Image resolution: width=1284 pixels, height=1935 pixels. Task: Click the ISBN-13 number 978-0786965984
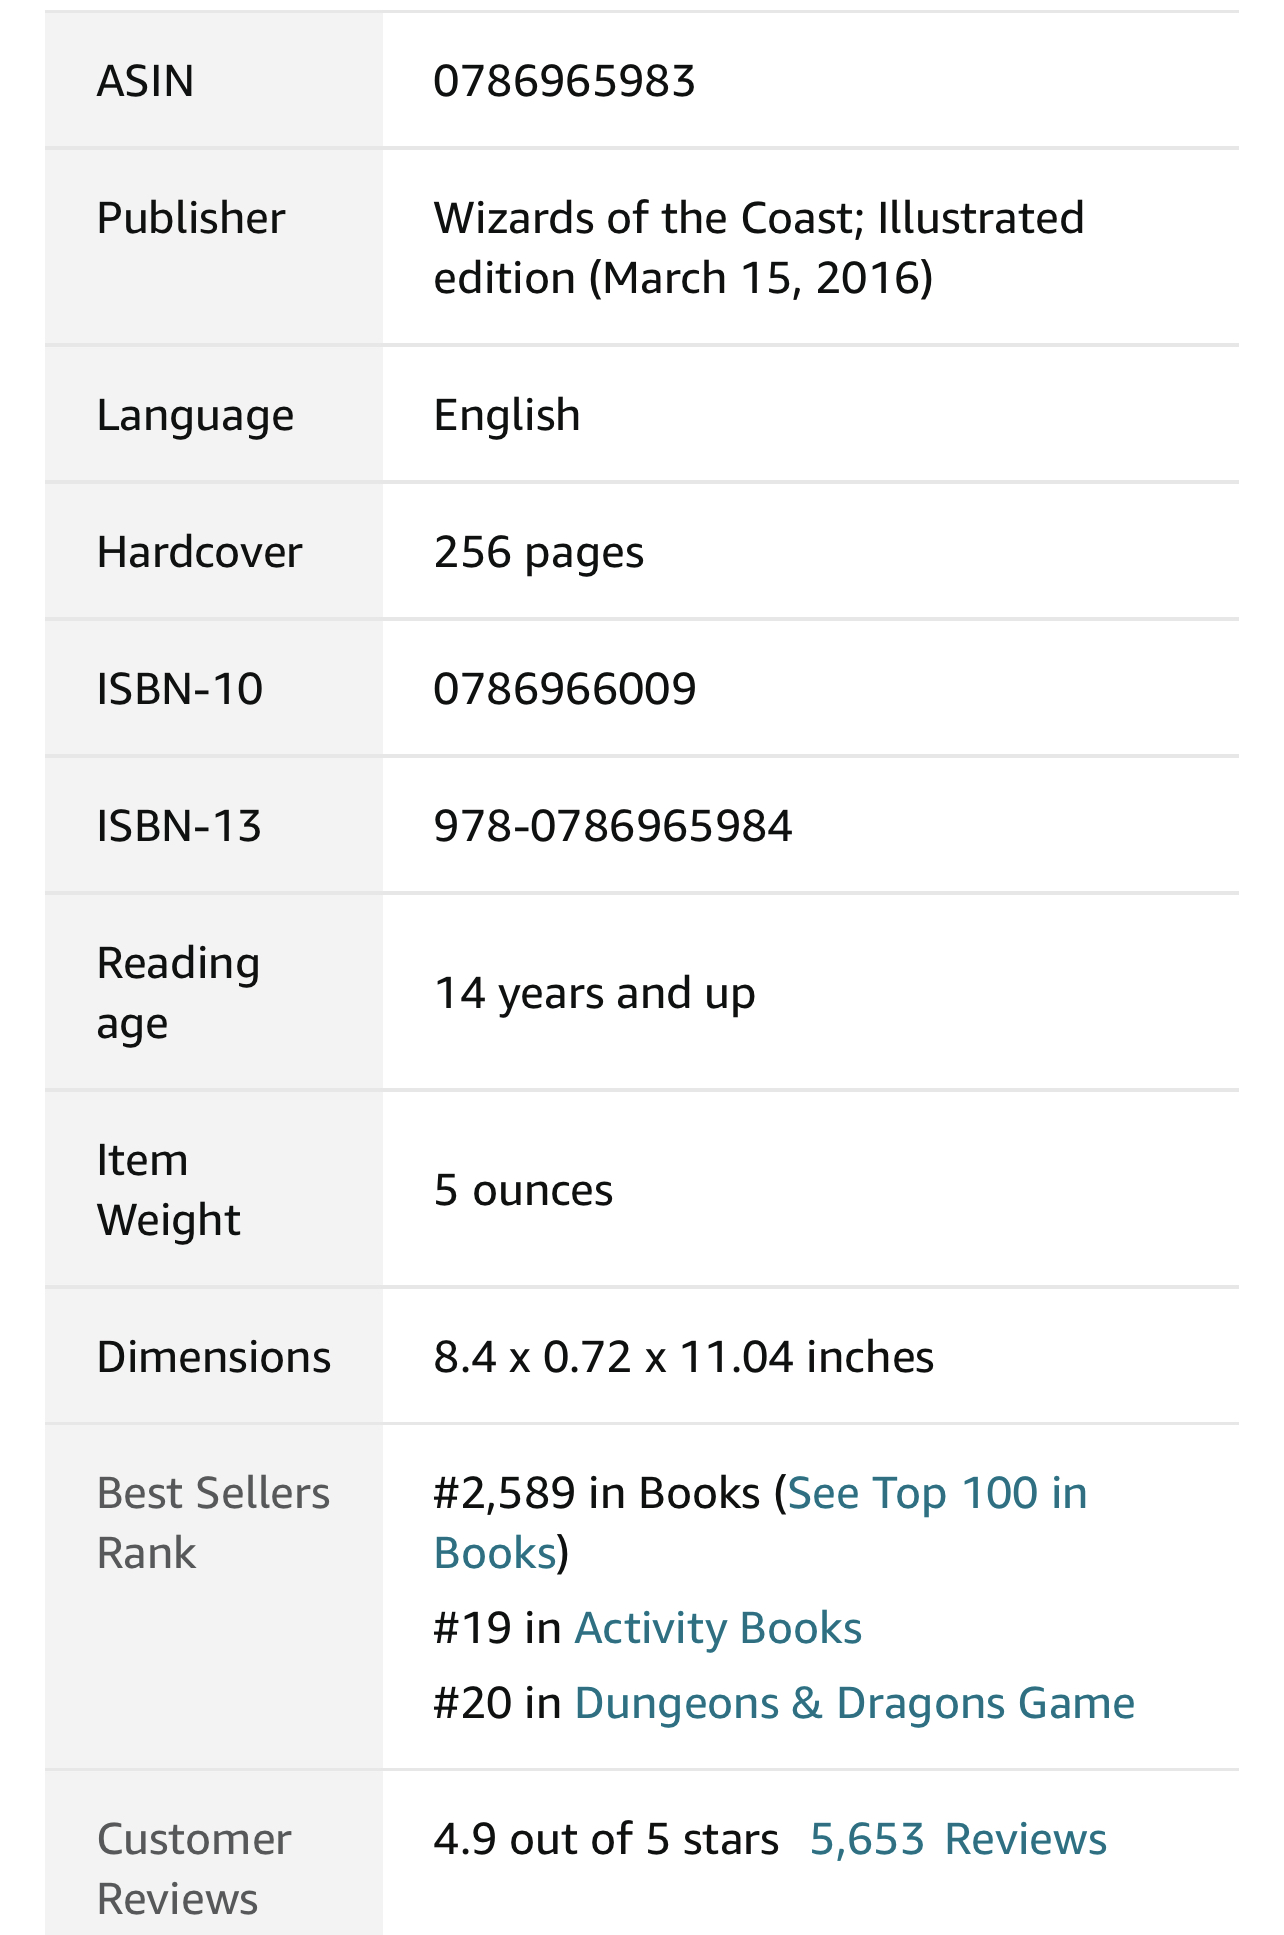[612, 826]
